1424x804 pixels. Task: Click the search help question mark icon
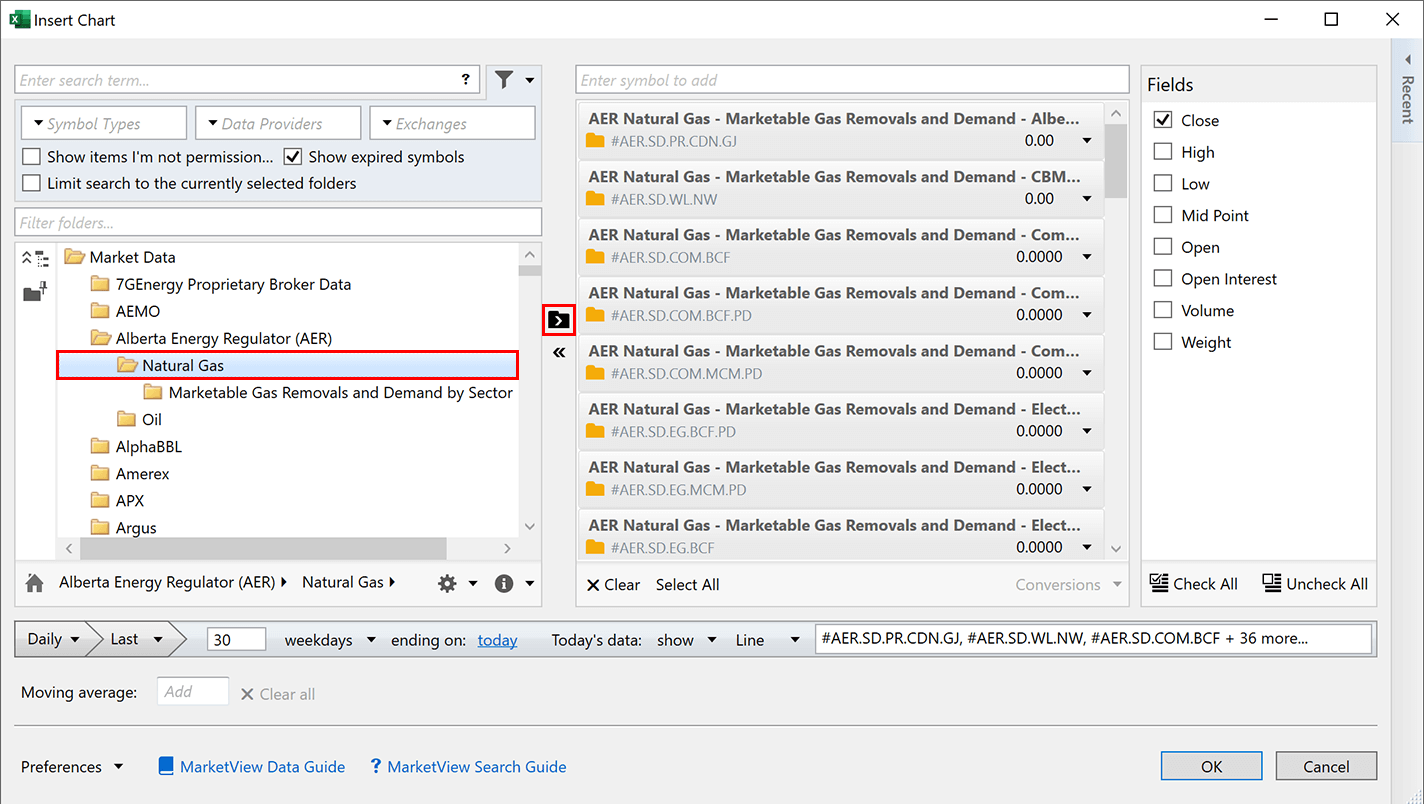(466, 80)
